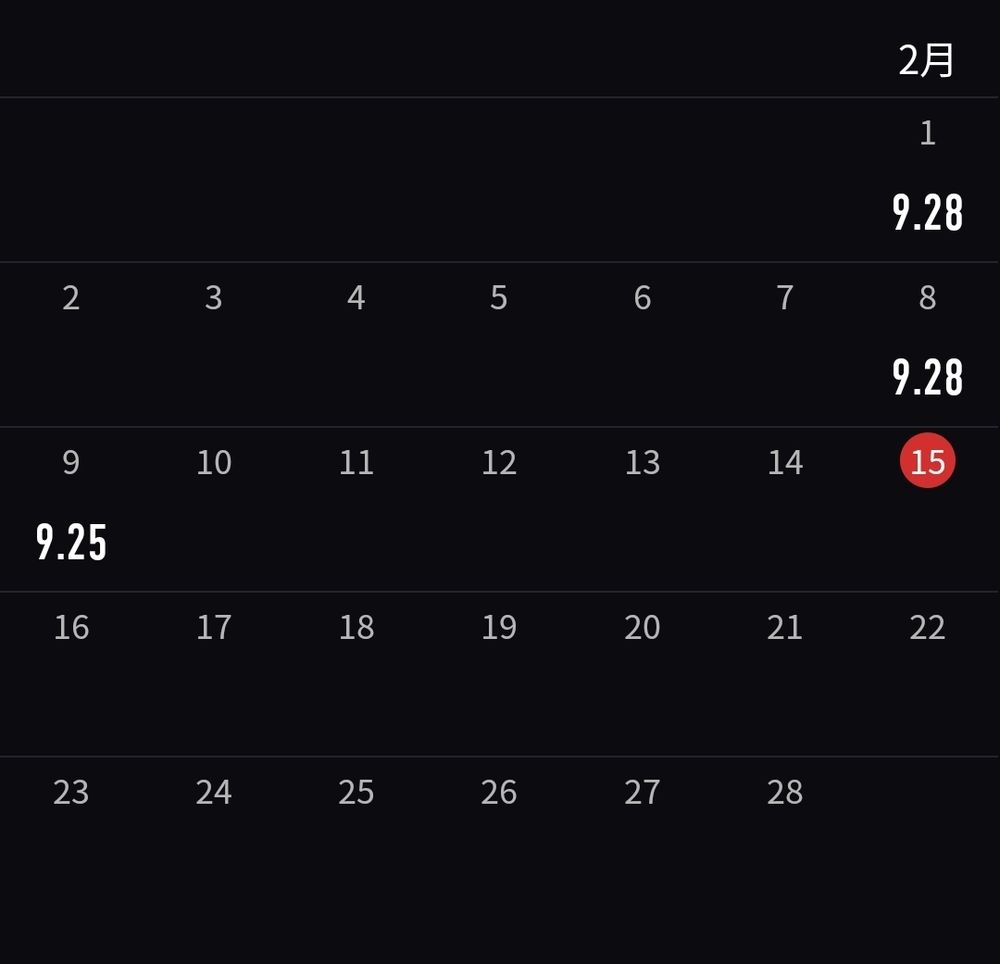The height and width of the screenshot is (964, 1000).
Task: Tap the 2月 month header
Action: click(926, 61)
